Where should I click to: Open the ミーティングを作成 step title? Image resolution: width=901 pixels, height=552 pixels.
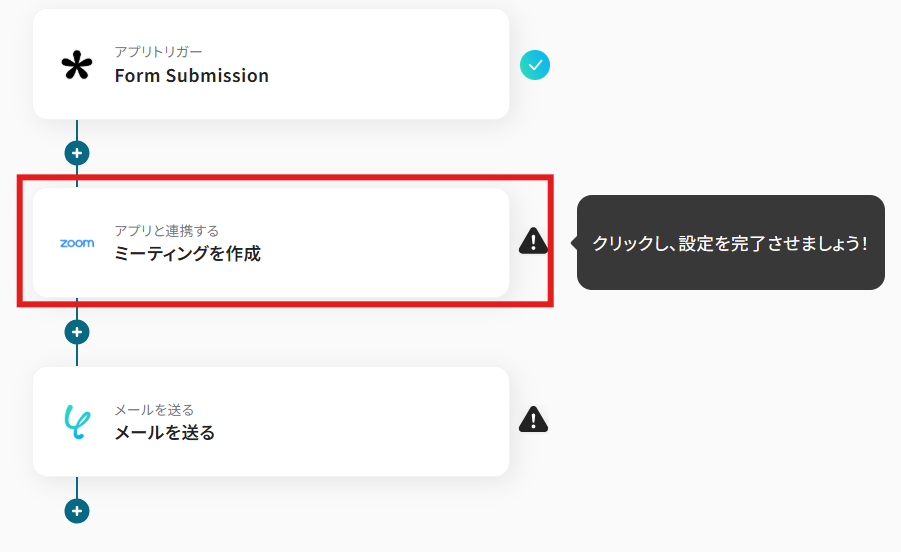(187, 254)
